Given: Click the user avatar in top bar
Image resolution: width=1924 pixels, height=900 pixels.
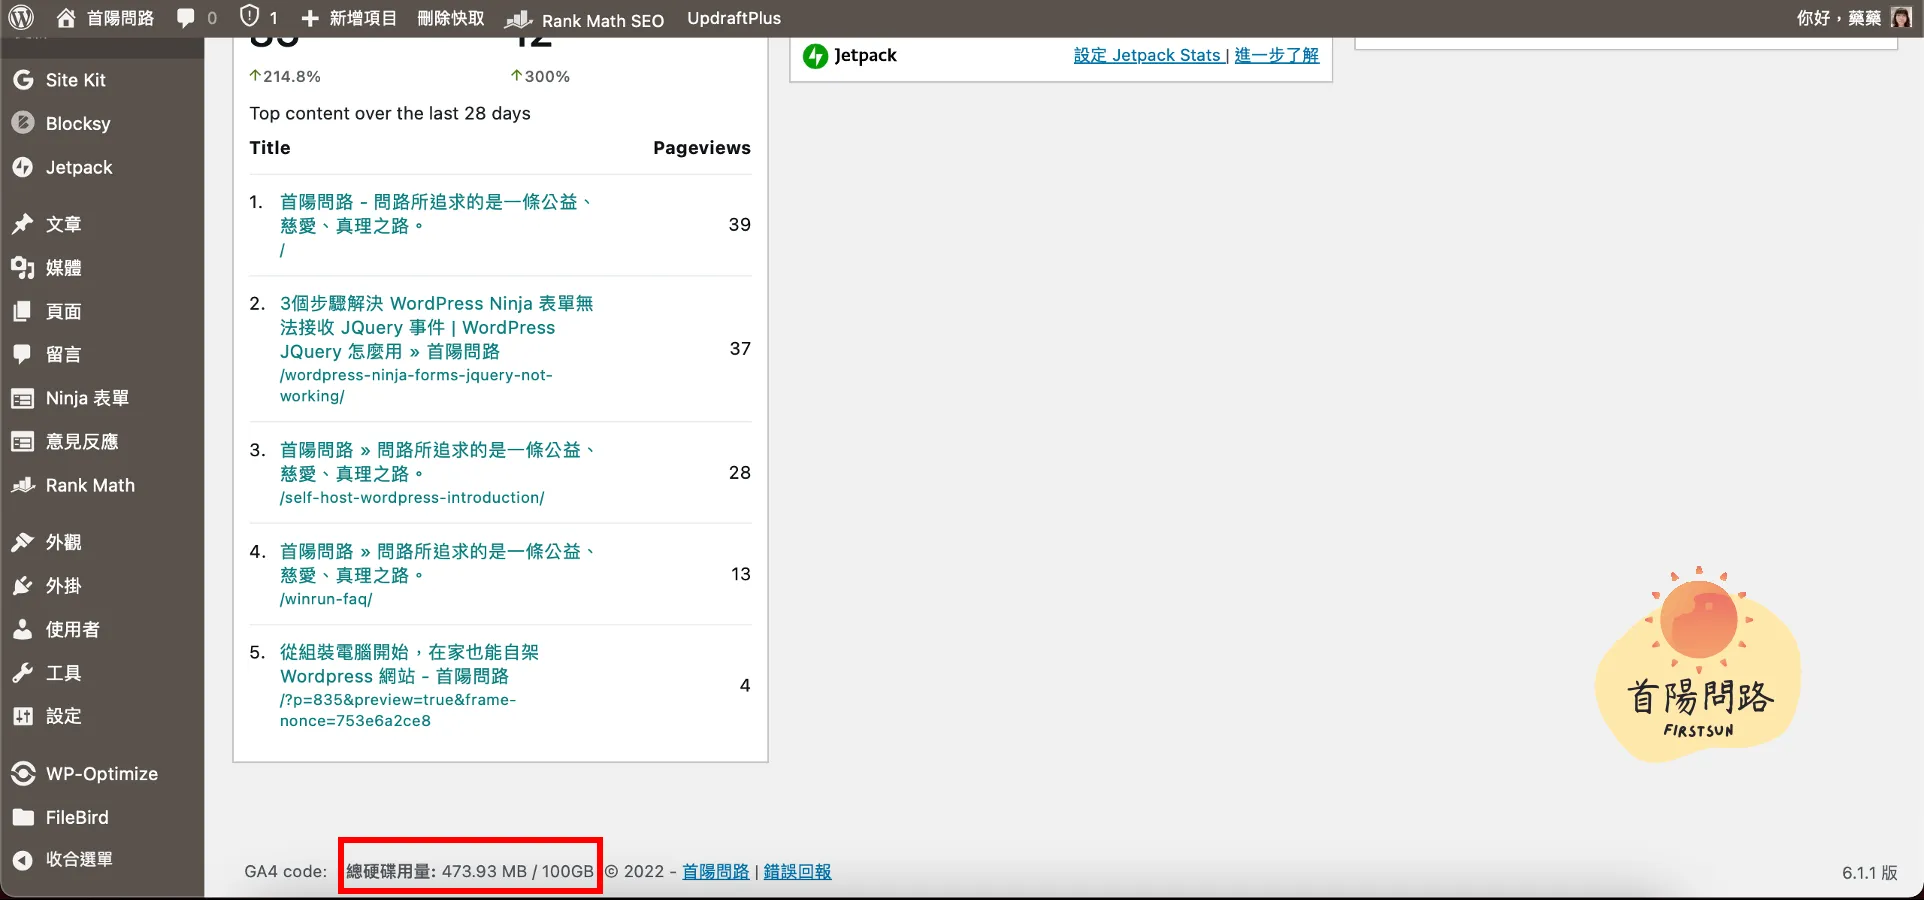Looking at the screenshot, I should tap(1901, 18).
